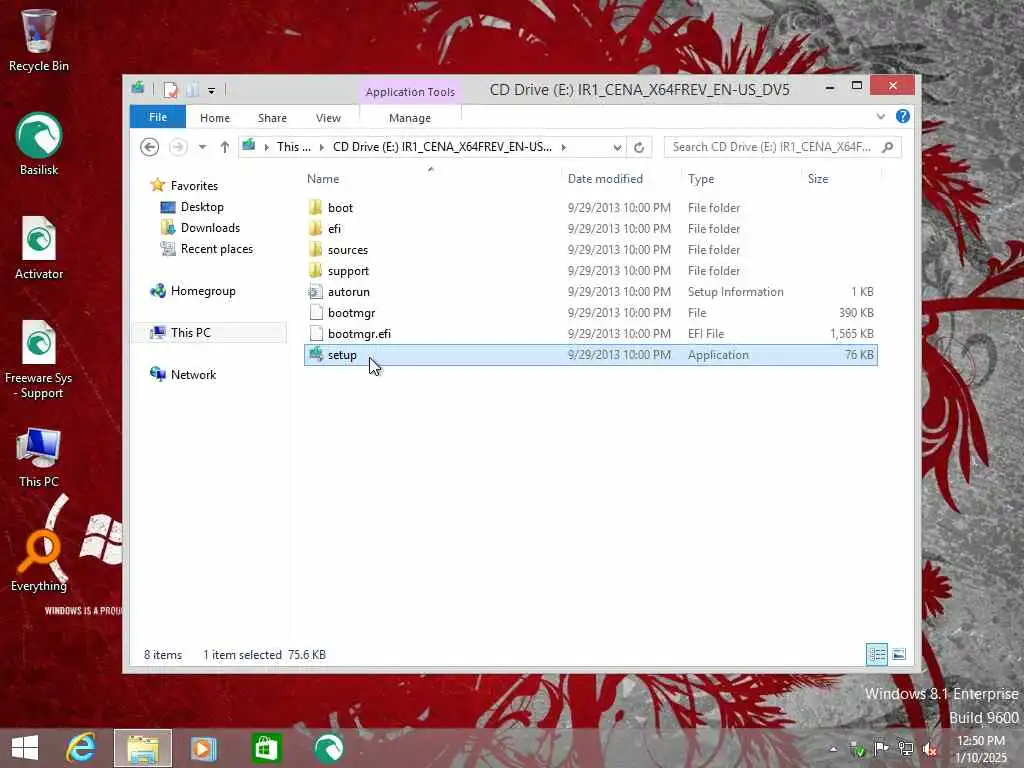Open the Recycle Bin desktop icon
1024x768 pixels.
coord(39,40)
